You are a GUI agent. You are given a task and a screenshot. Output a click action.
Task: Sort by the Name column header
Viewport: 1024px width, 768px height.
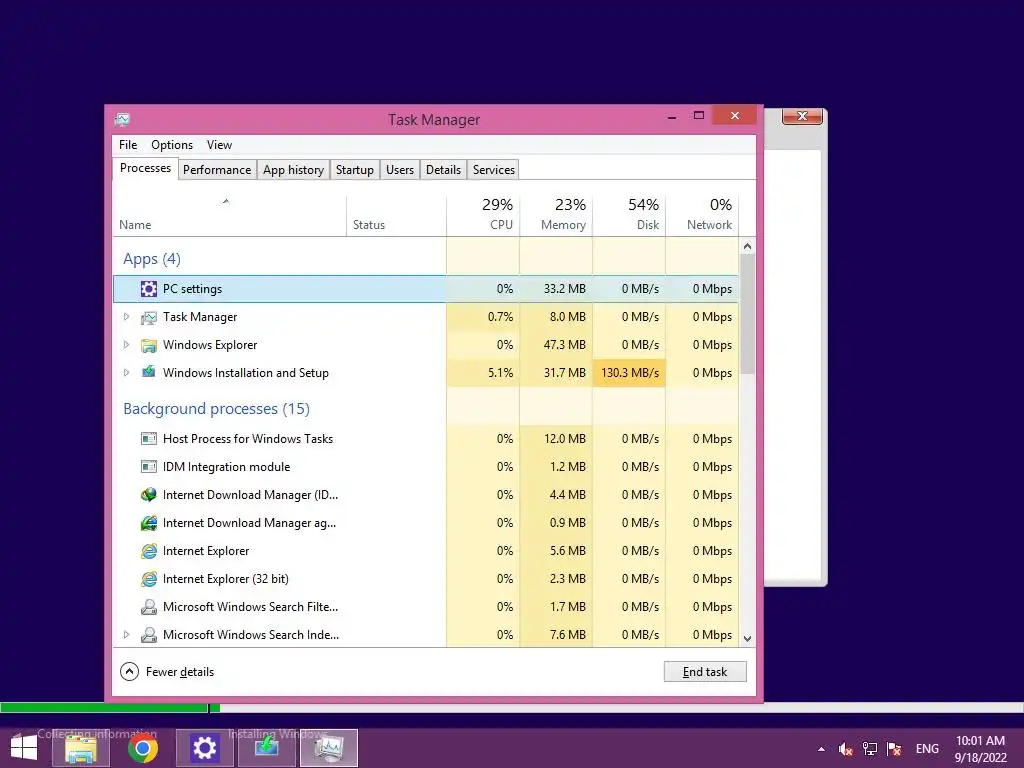click(x=229, y=216)
